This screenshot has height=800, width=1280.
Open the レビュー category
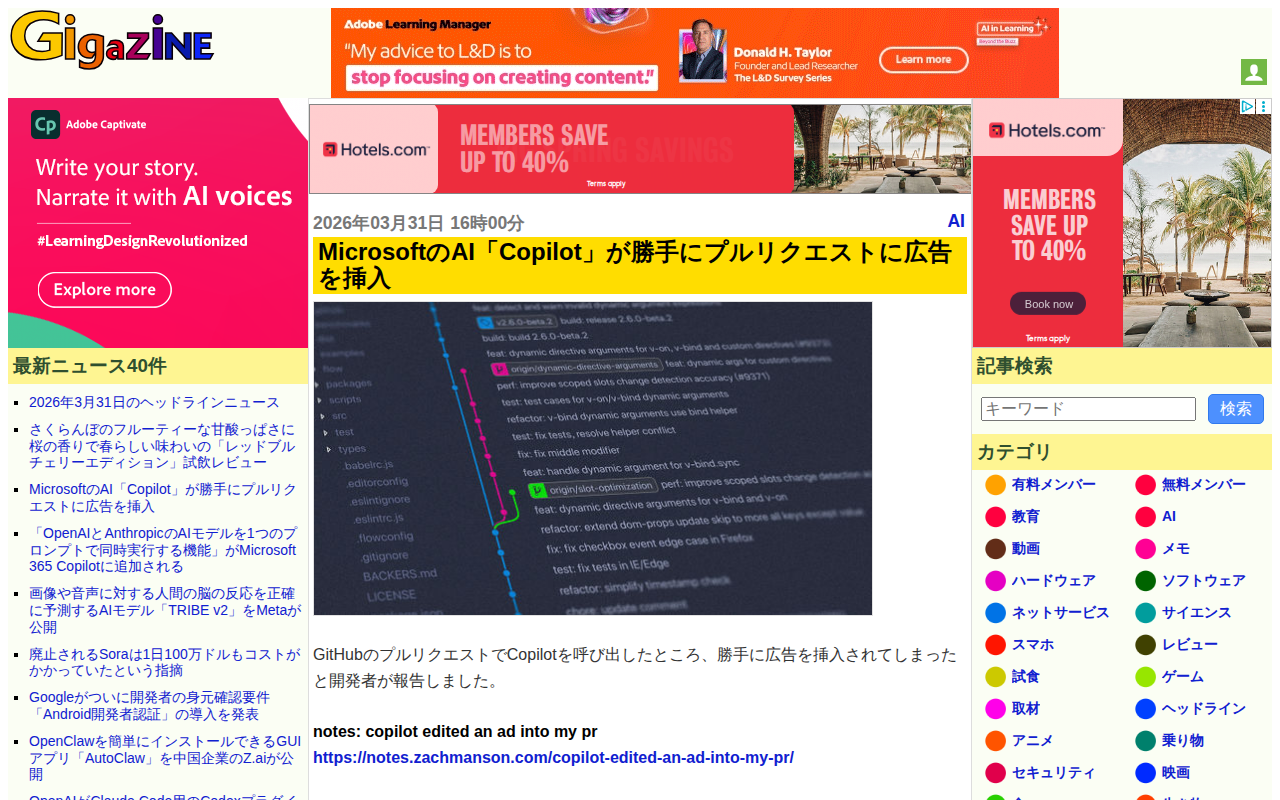[1190, 645]
